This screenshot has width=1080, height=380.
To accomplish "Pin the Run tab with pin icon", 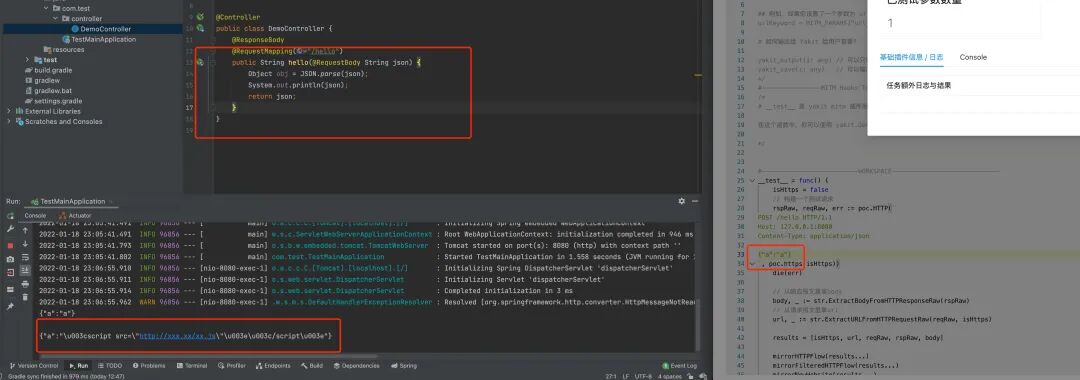I will click(10, 306).
